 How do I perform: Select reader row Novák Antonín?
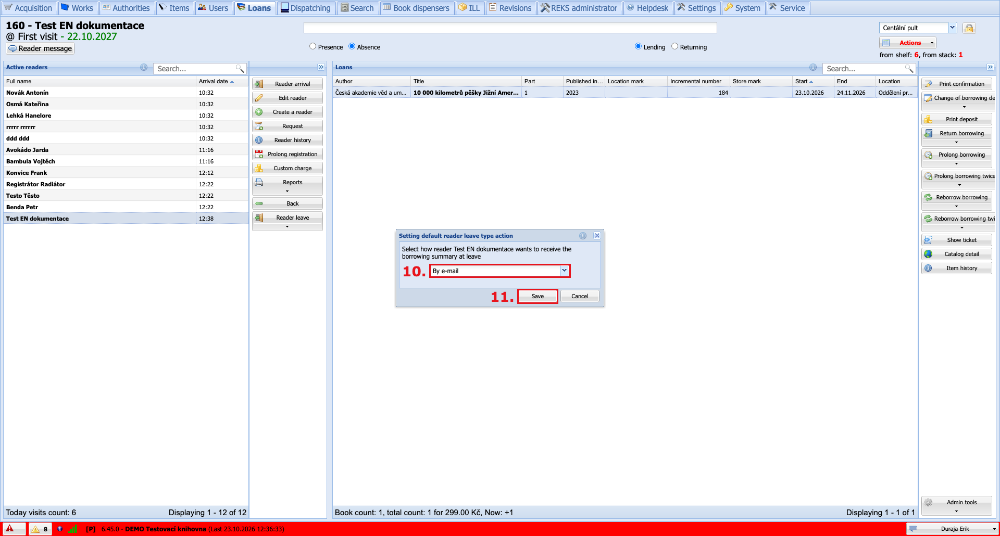[x=126, y=93]
